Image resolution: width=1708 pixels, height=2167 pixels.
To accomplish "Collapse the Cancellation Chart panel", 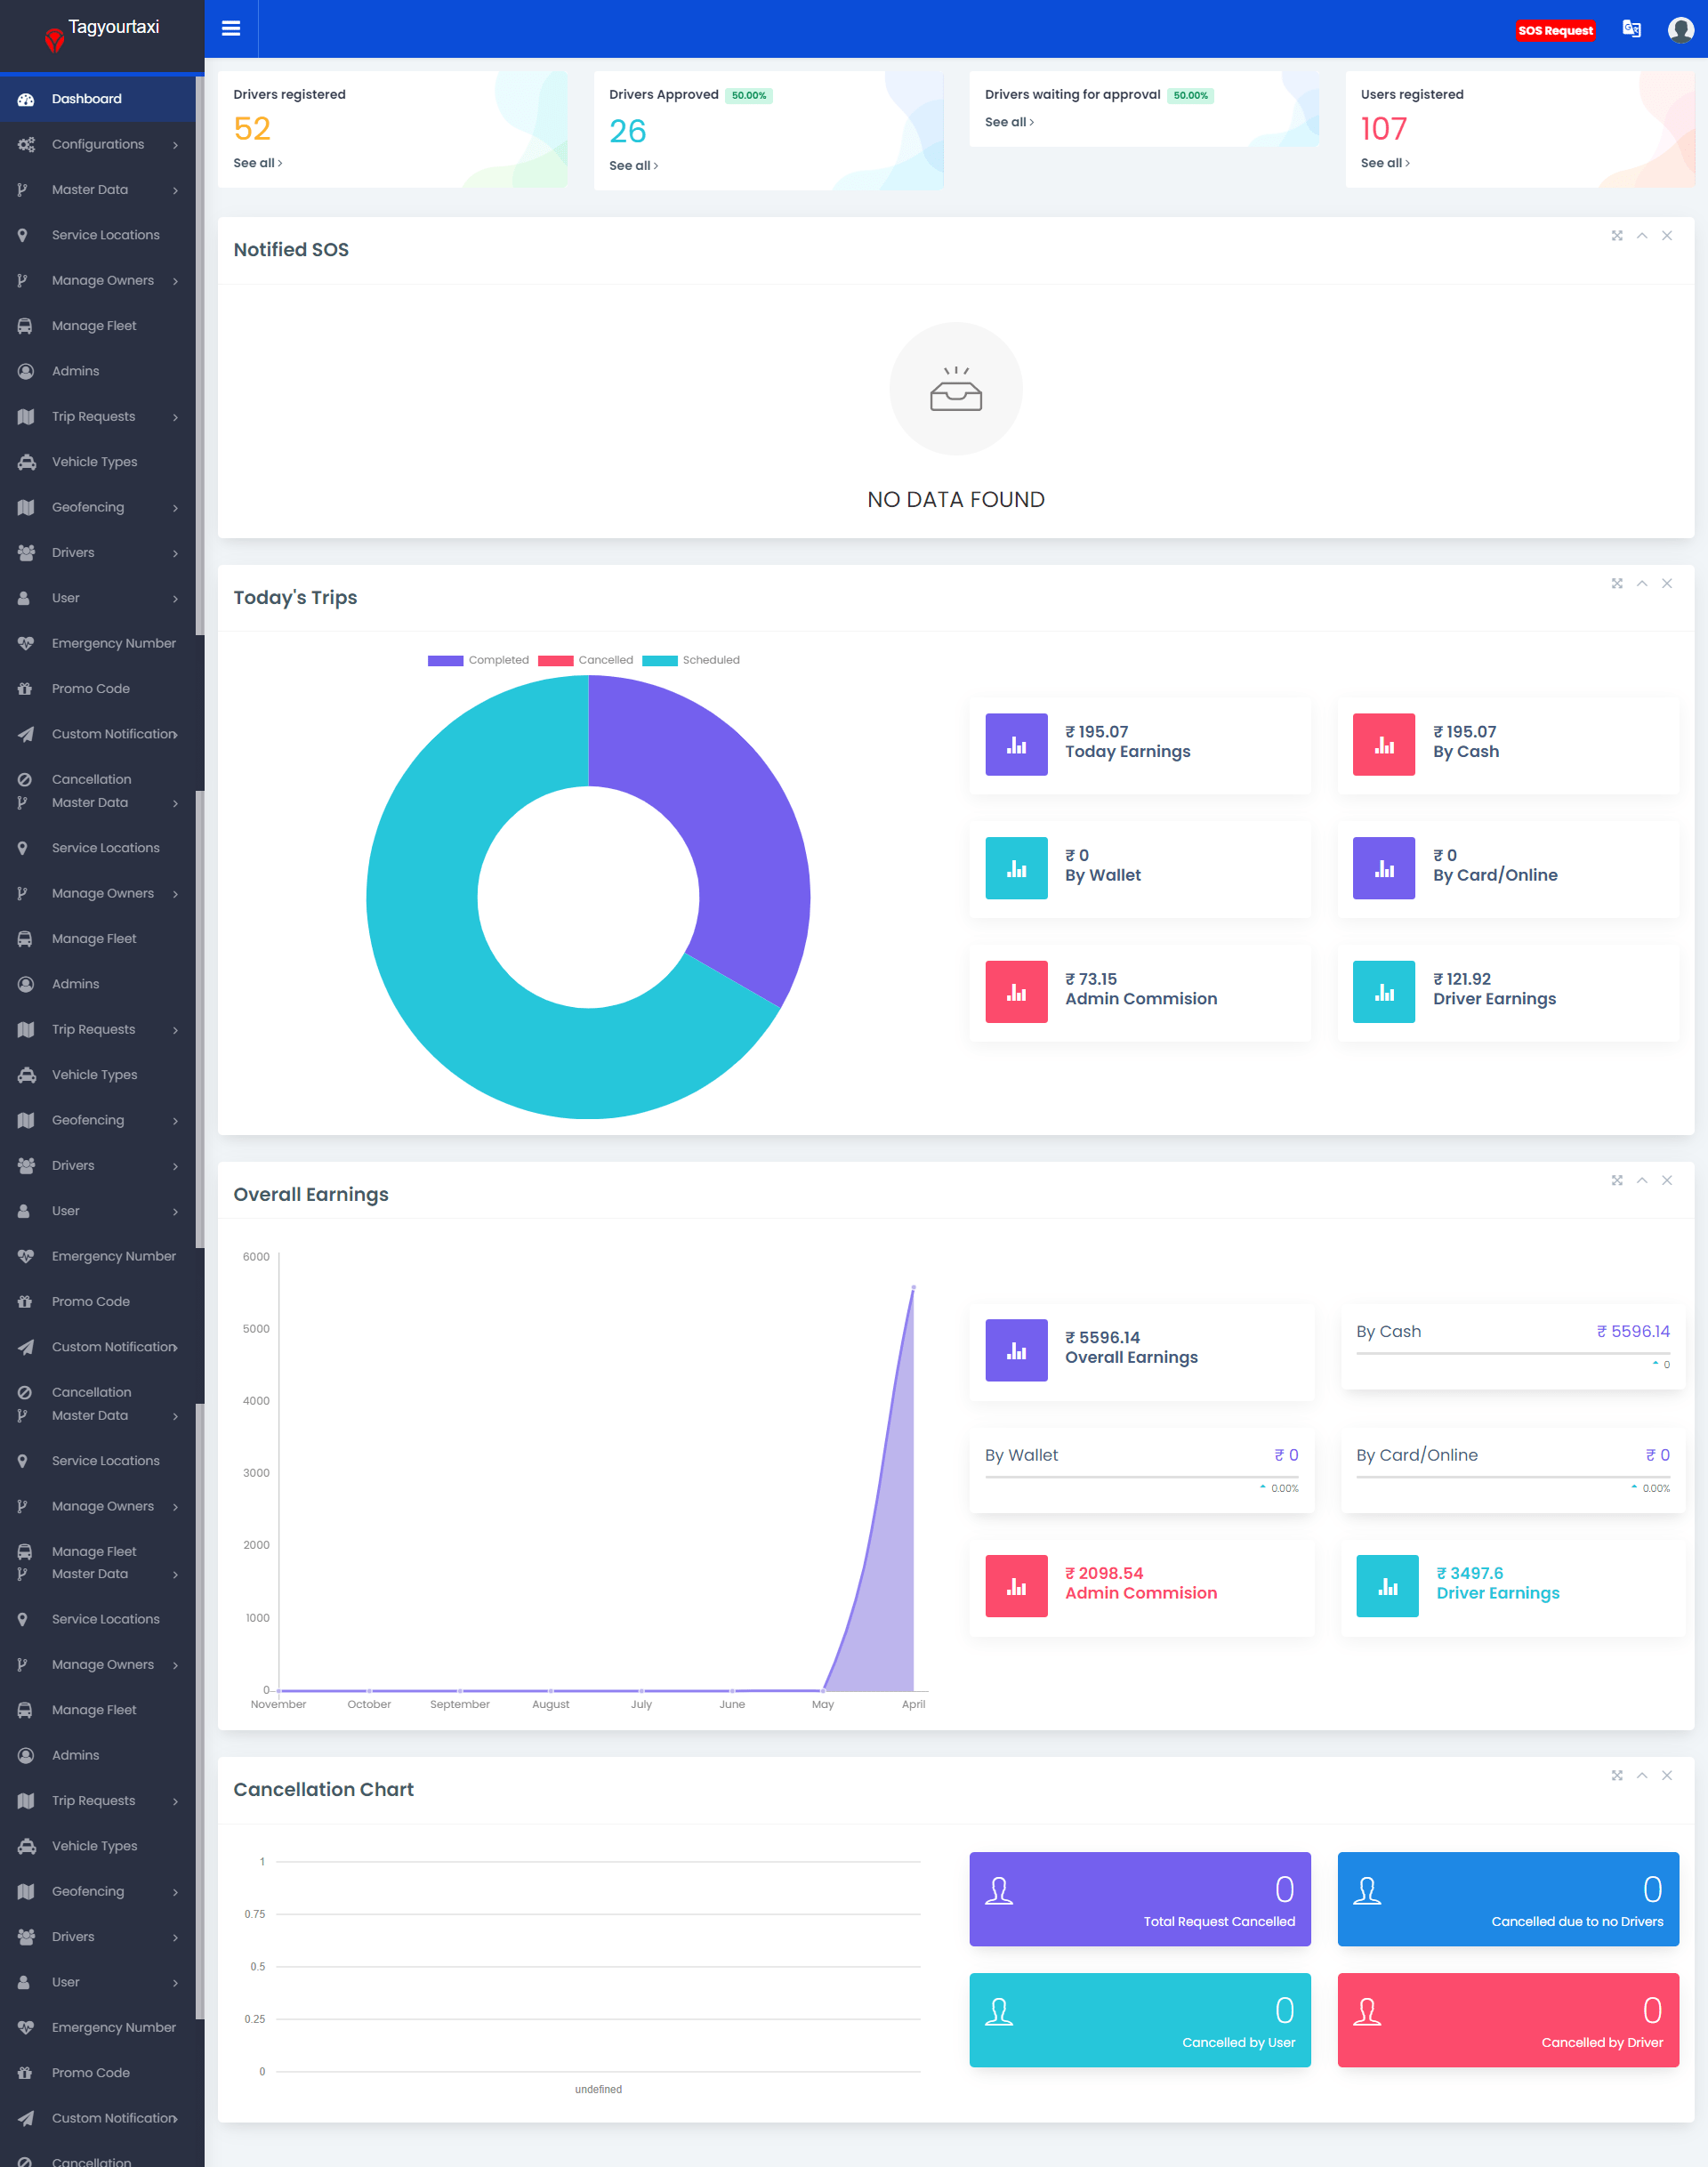I will pyautogui.click(x=1642, y=1776).
